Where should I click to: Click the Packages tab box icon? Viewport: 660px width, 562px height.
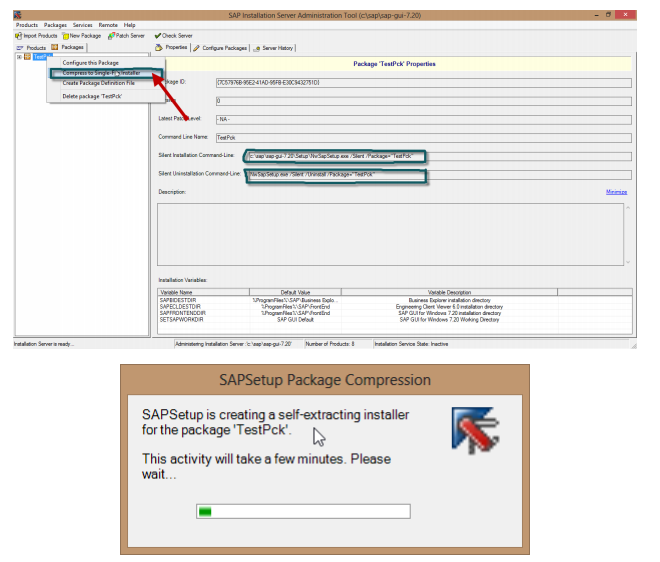pos(55,47)
